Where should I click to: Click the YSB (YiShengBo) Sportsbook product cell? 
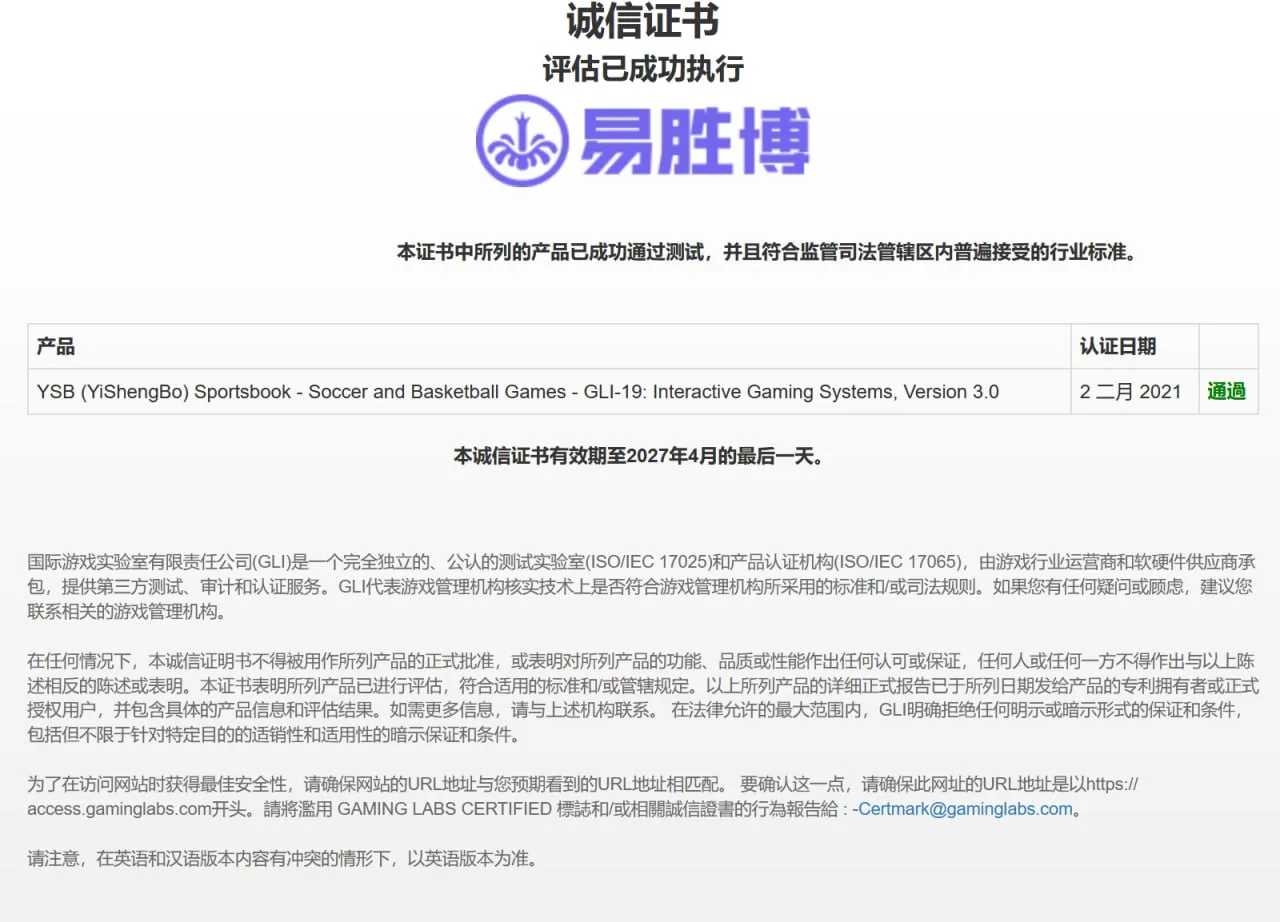click(549, 392)
